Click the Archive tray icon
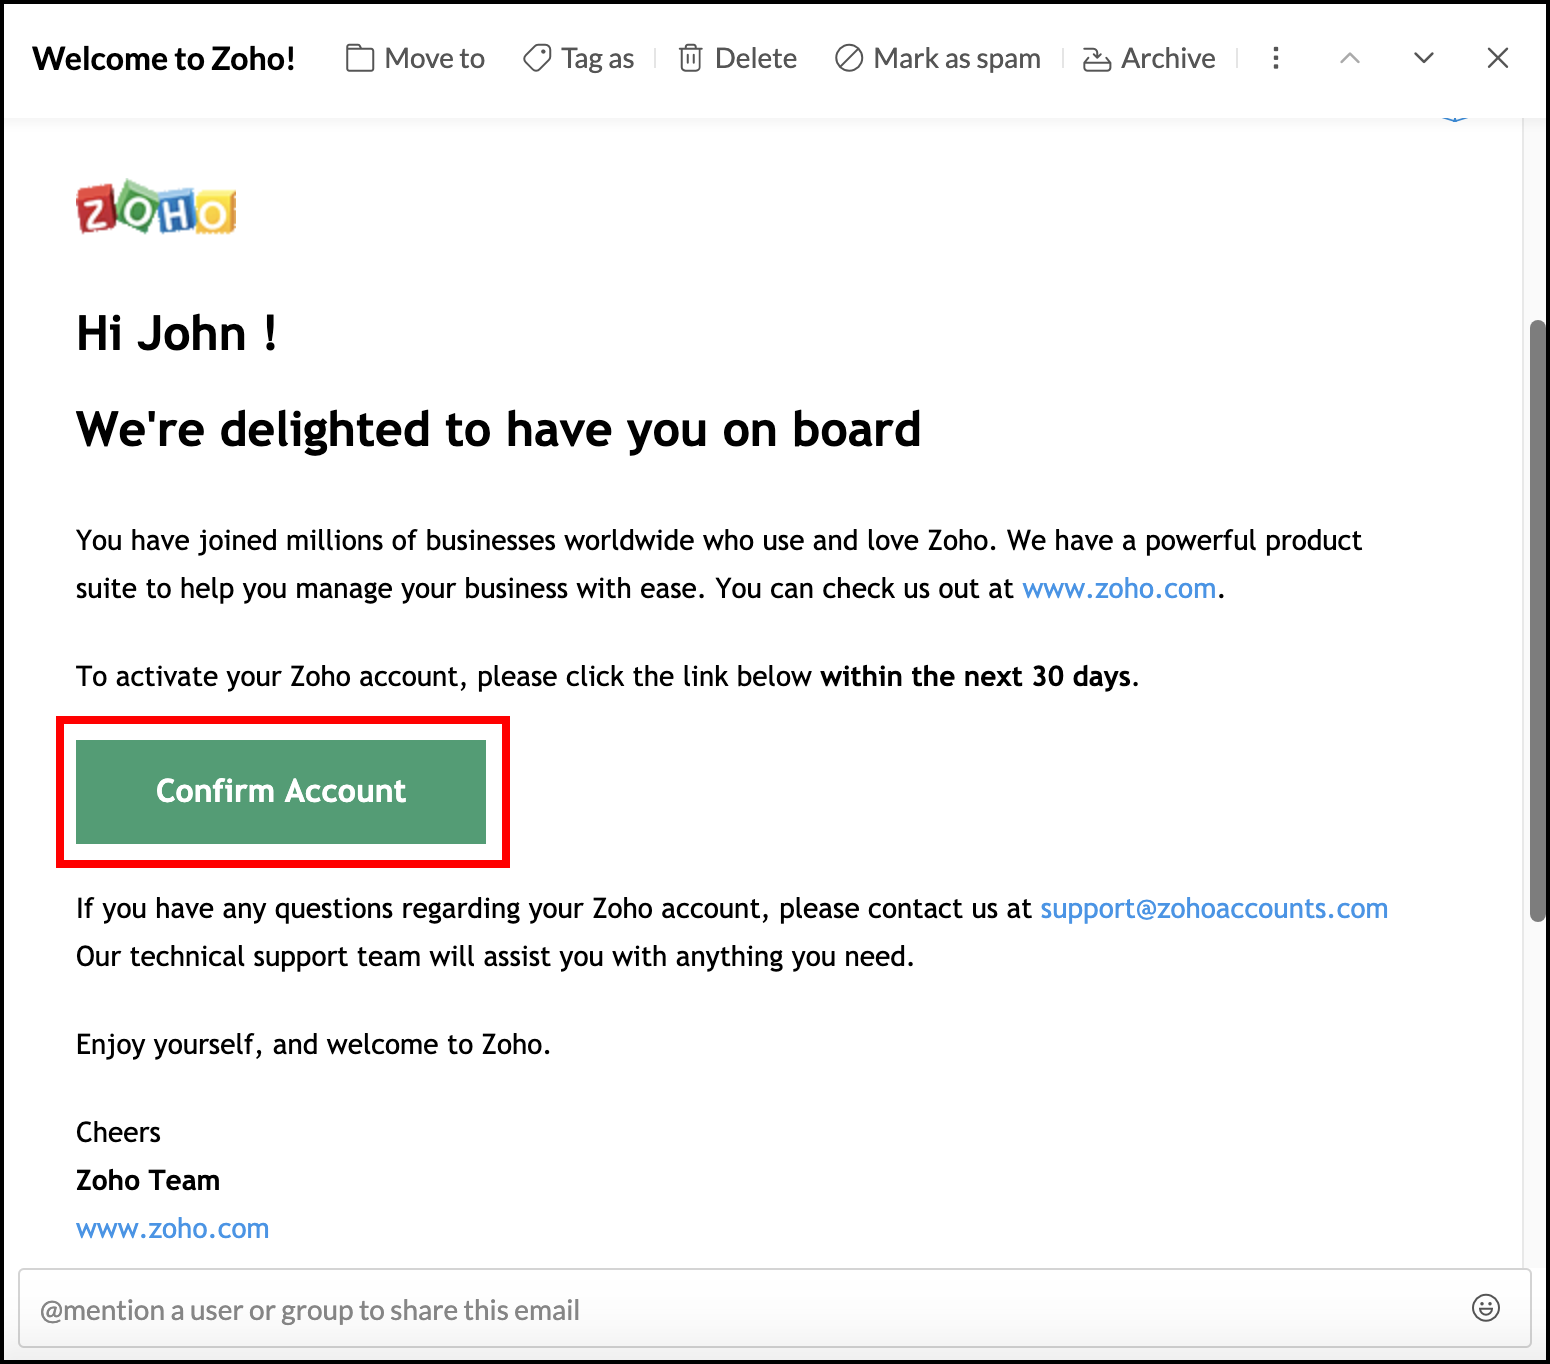The width and height of the screenshot is (1550, 1364). pyautogui.click(x=1097, y=60)
